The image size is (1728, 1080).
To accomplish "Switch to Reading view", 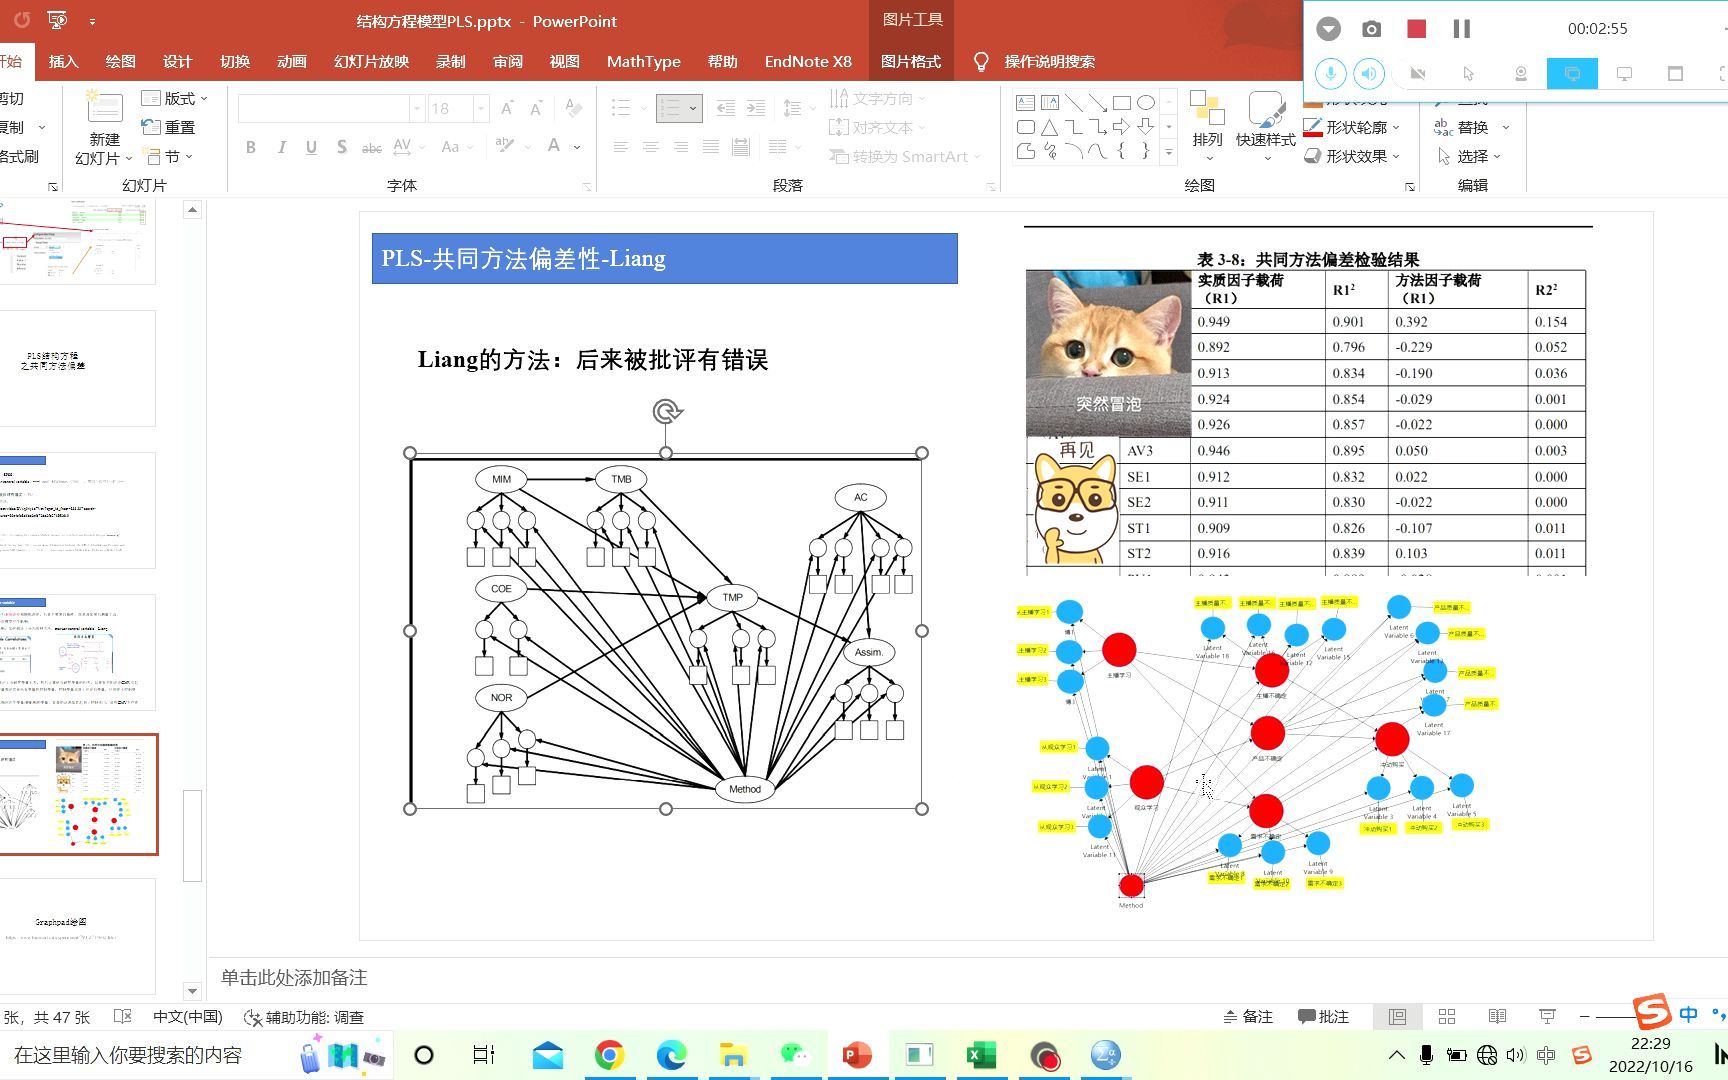I will point(1497,1017).
